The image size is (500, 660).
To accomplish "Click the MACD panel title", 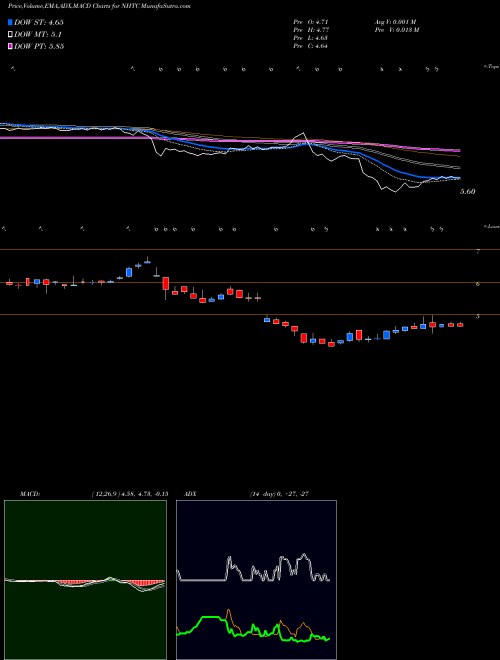I will point(30,493).
